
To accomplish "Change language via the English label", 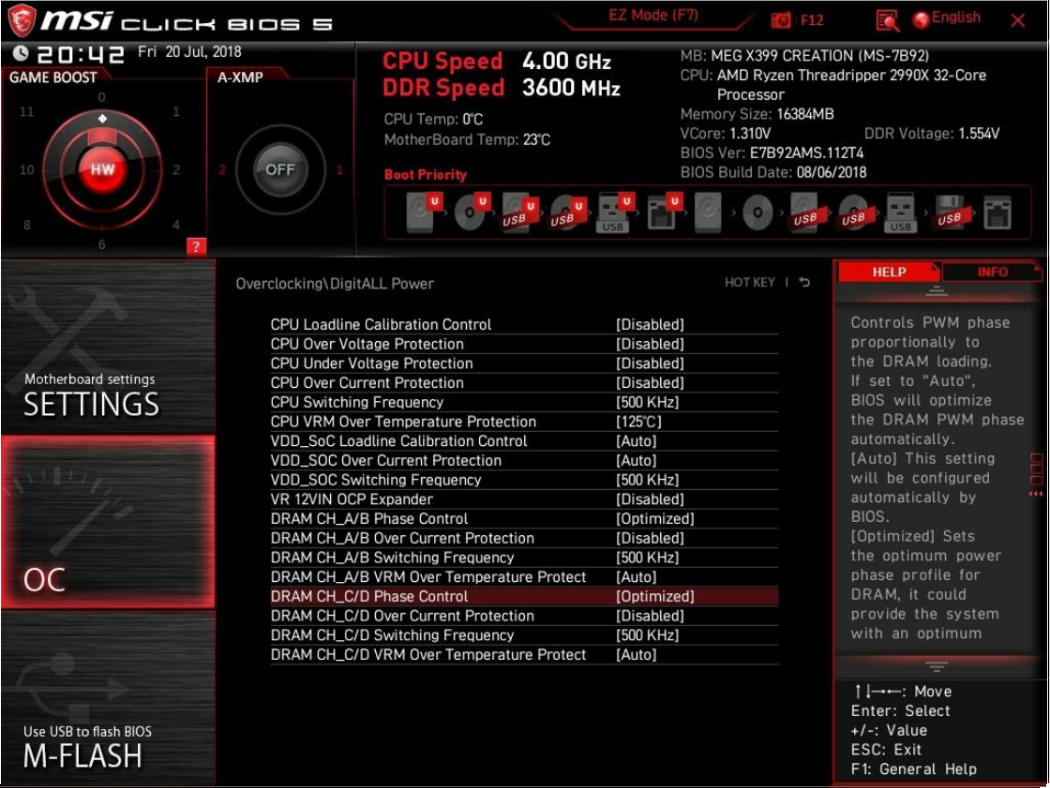I will [956, 17].
